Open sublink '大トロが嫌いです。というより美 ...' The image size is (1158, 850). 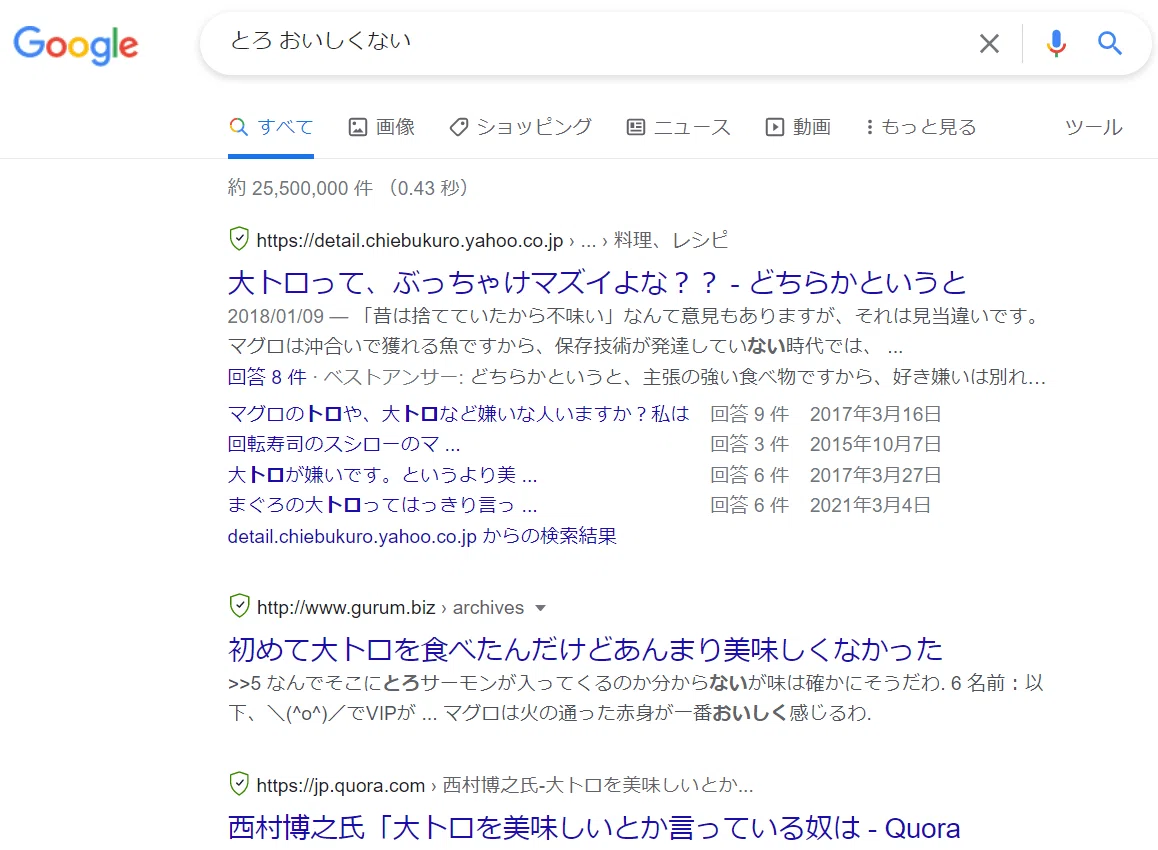(x=382, y=475)
